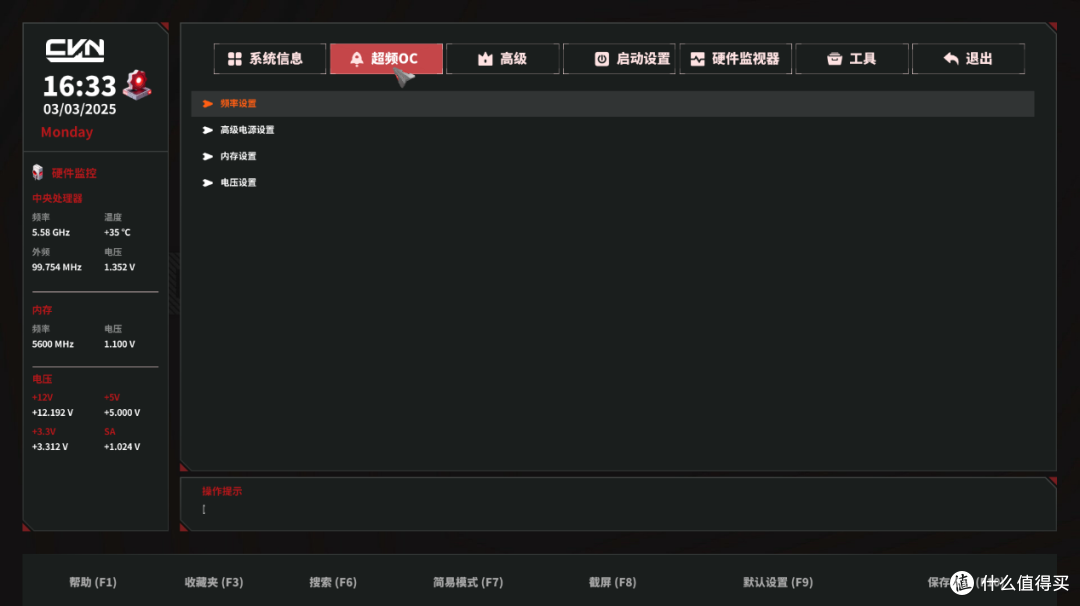Load 默认设置 (F9) defaults
This screenshot has width=1080, height=606.
coord(778,582)
